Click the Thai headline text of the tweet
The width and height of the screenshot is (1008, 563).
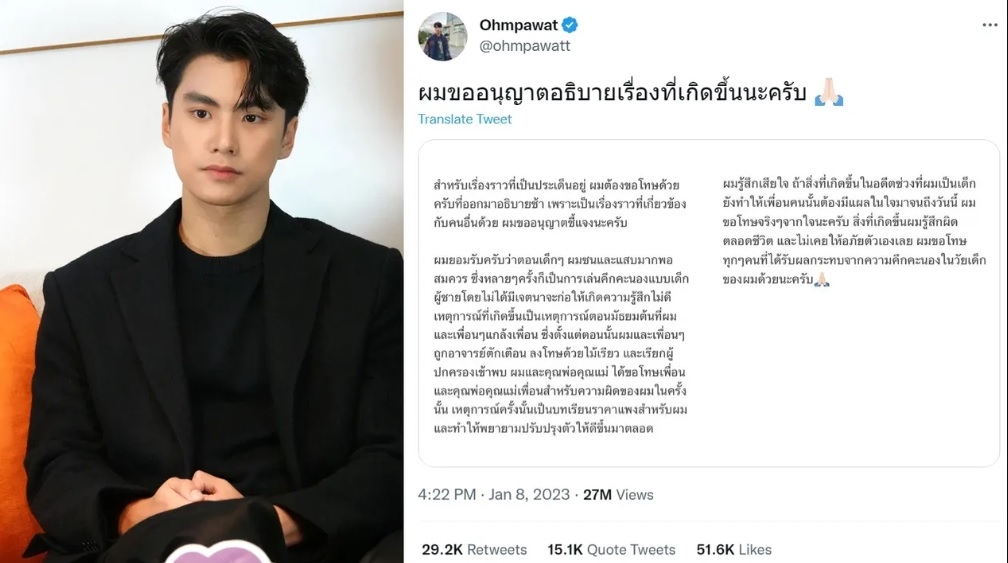click(612, 93)
